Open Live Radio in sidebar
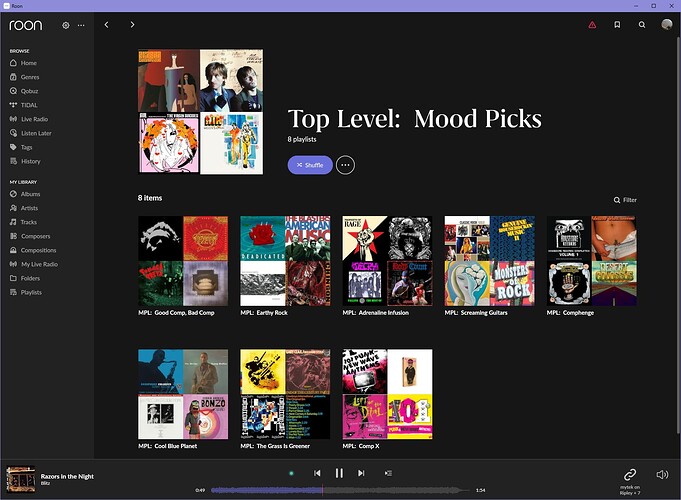This screenshot has height=500, width=681. point(34,119)
